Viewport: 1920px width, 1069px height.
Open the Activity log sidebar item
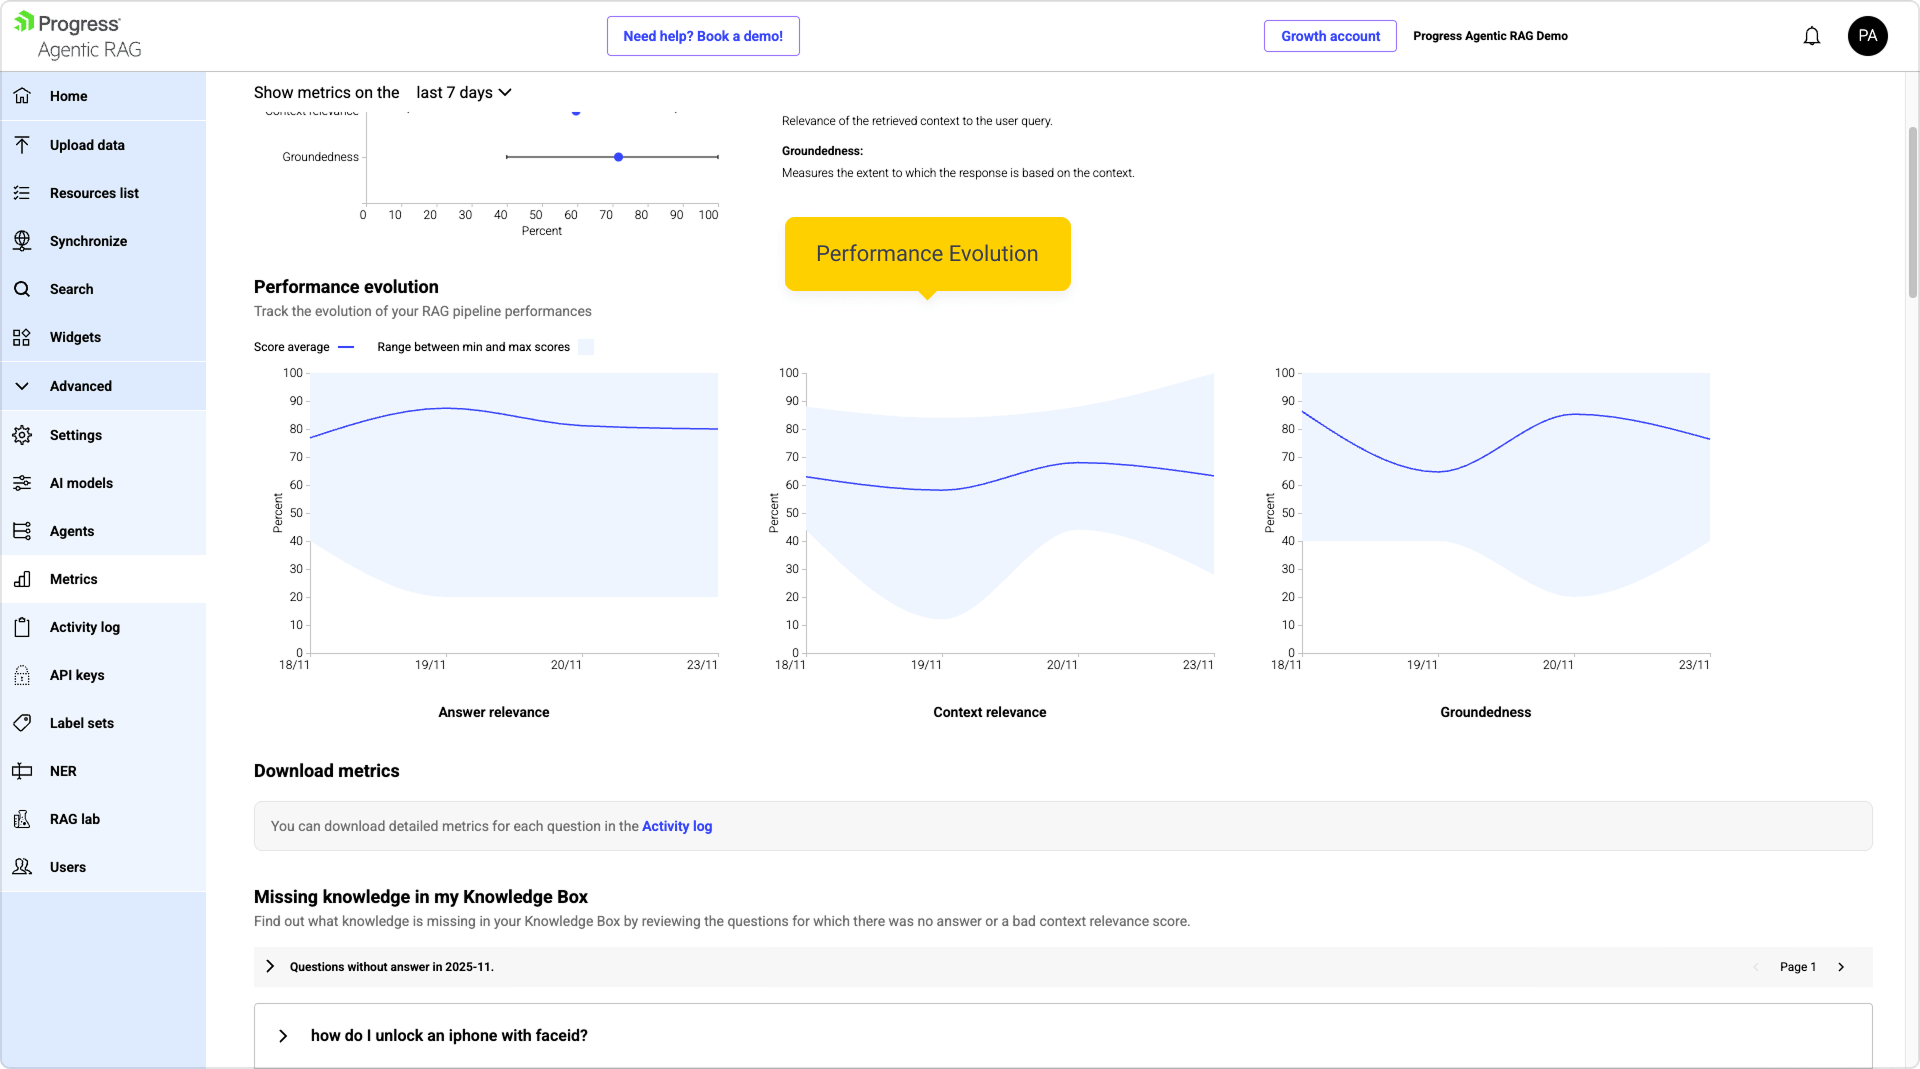click(x=85, y=627)
